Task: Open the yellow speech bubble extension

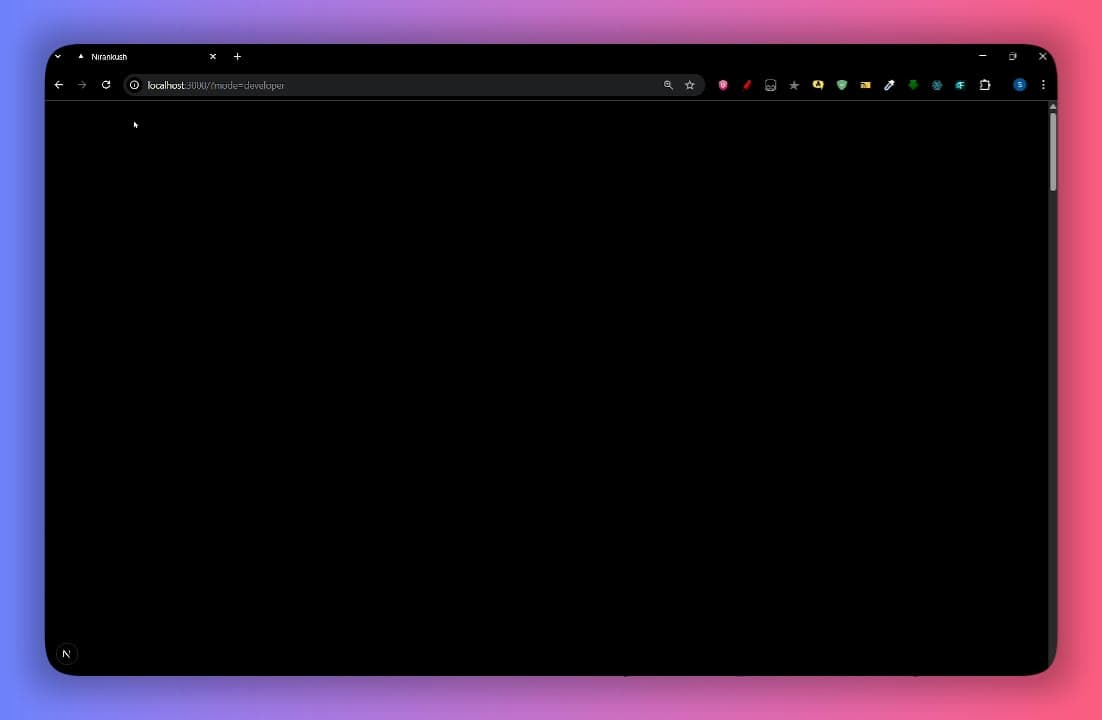Action: click(x=818, y=85)
